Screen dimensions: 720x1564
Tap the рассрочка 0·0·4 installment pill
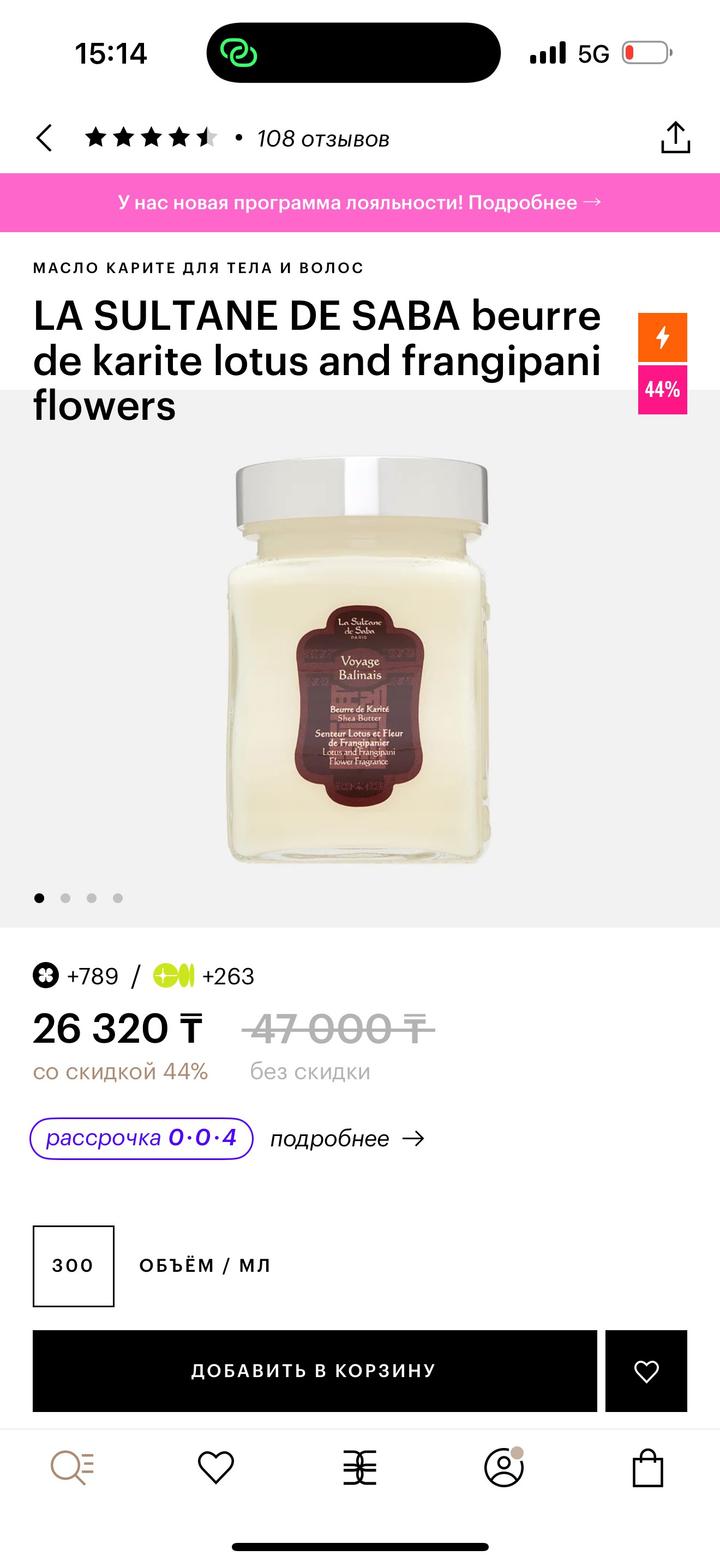pos(141,1138)
